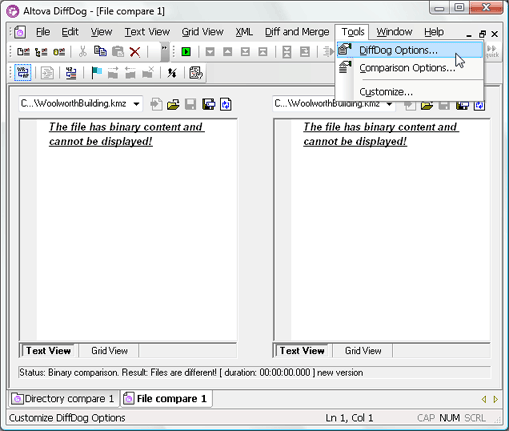
Task: Click the Compare directories toolbar icon
Action: (x=41, y=52)
